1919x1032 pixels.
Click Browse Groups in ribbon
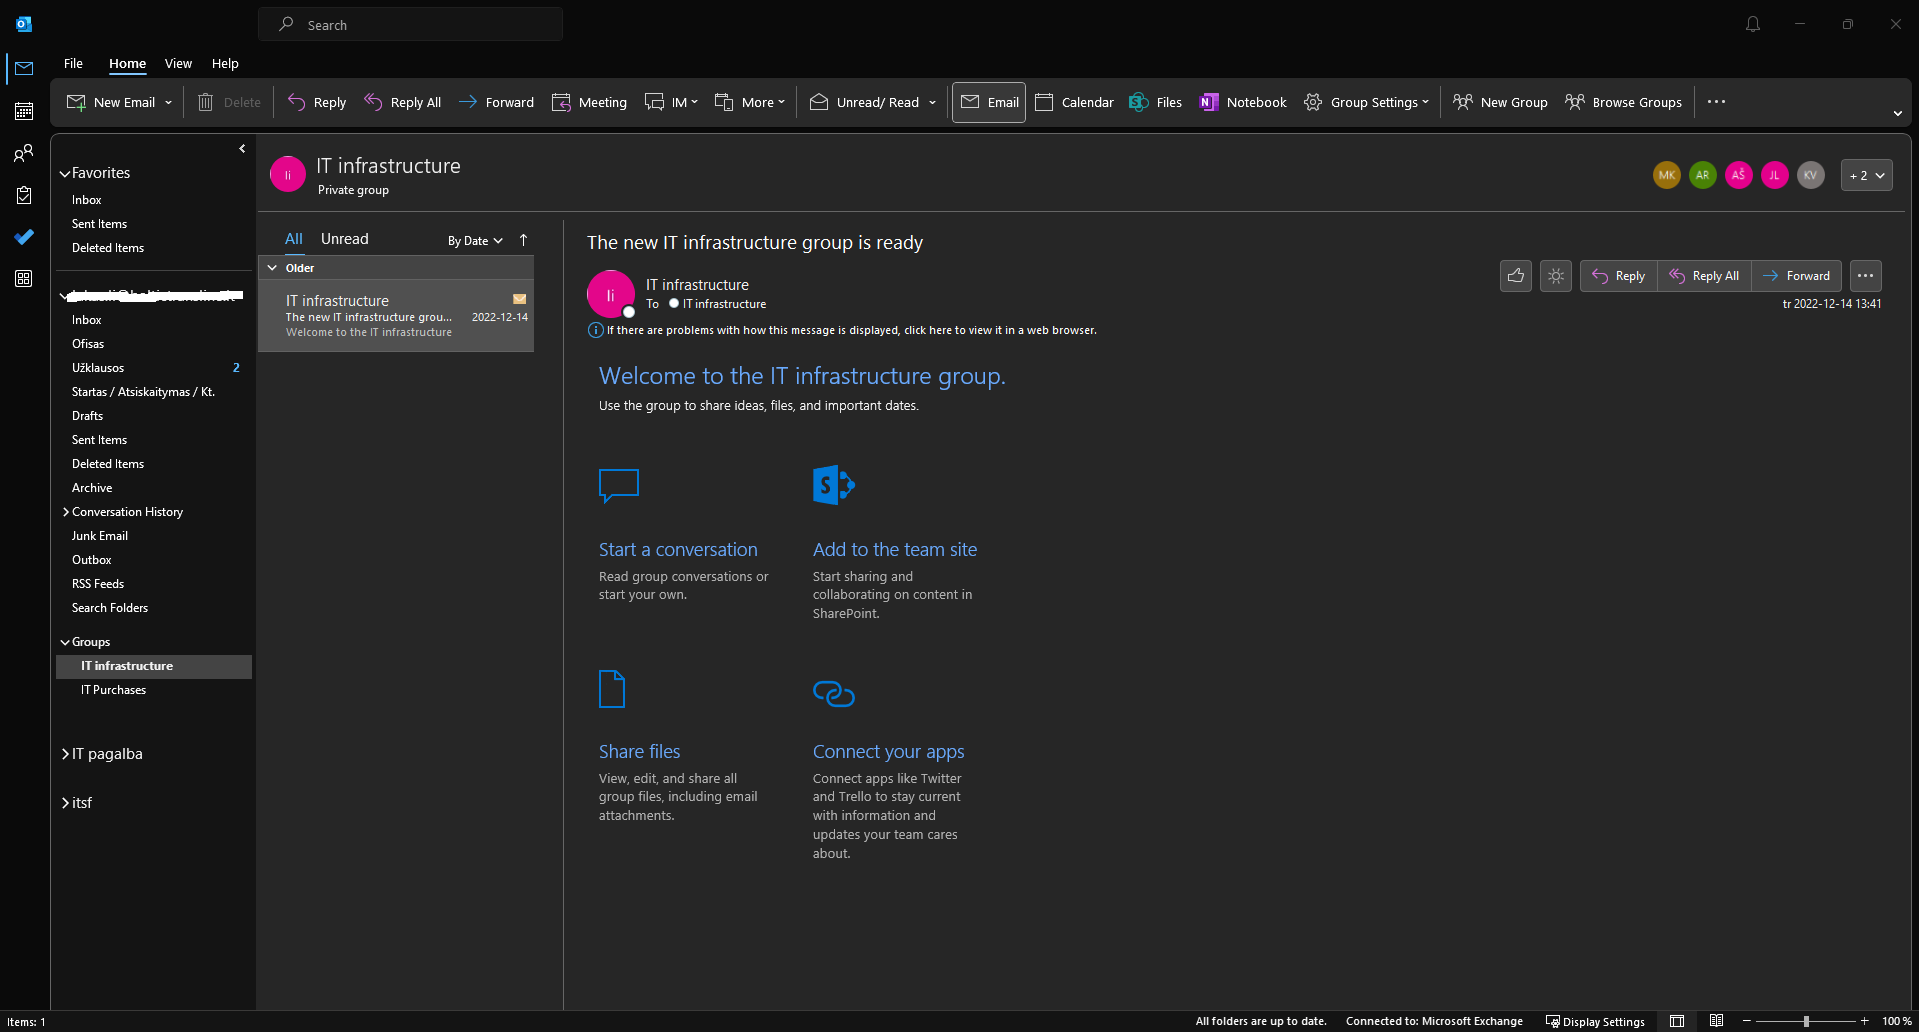click(1623, 102)
